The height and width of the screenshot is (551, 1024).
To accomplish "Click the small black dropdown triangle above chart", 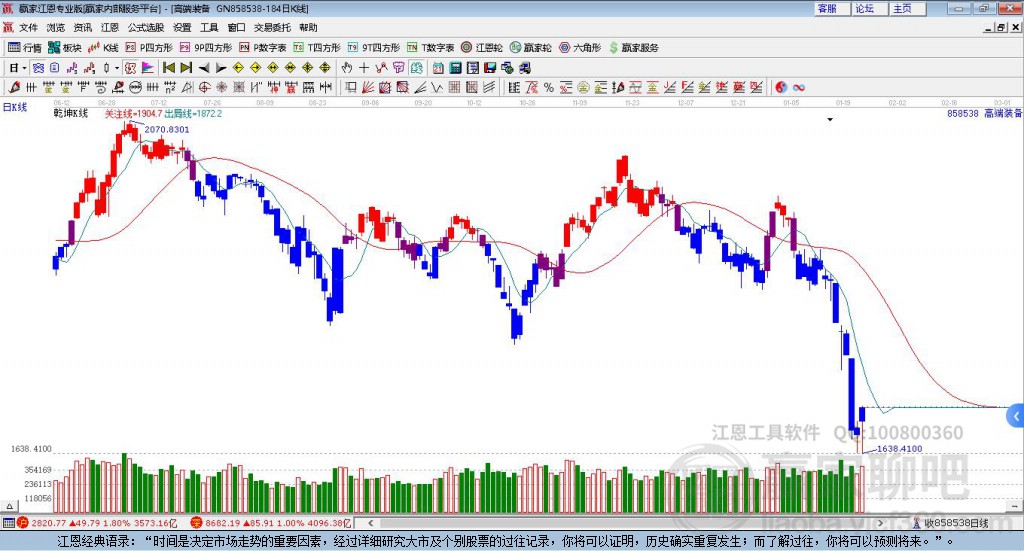I will [x=830, y=119].
